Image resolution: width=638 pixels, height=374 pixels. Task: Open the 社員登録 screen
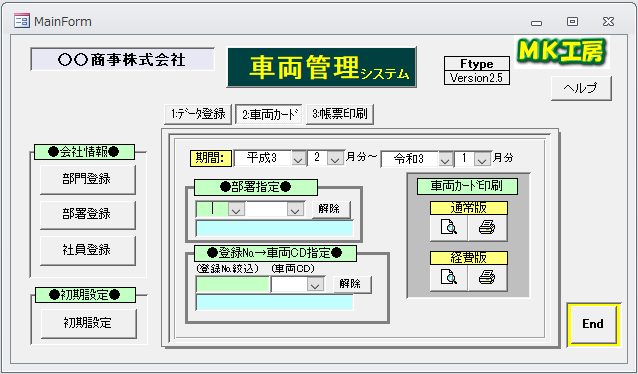pyautogui.click(x=87, y=250)
